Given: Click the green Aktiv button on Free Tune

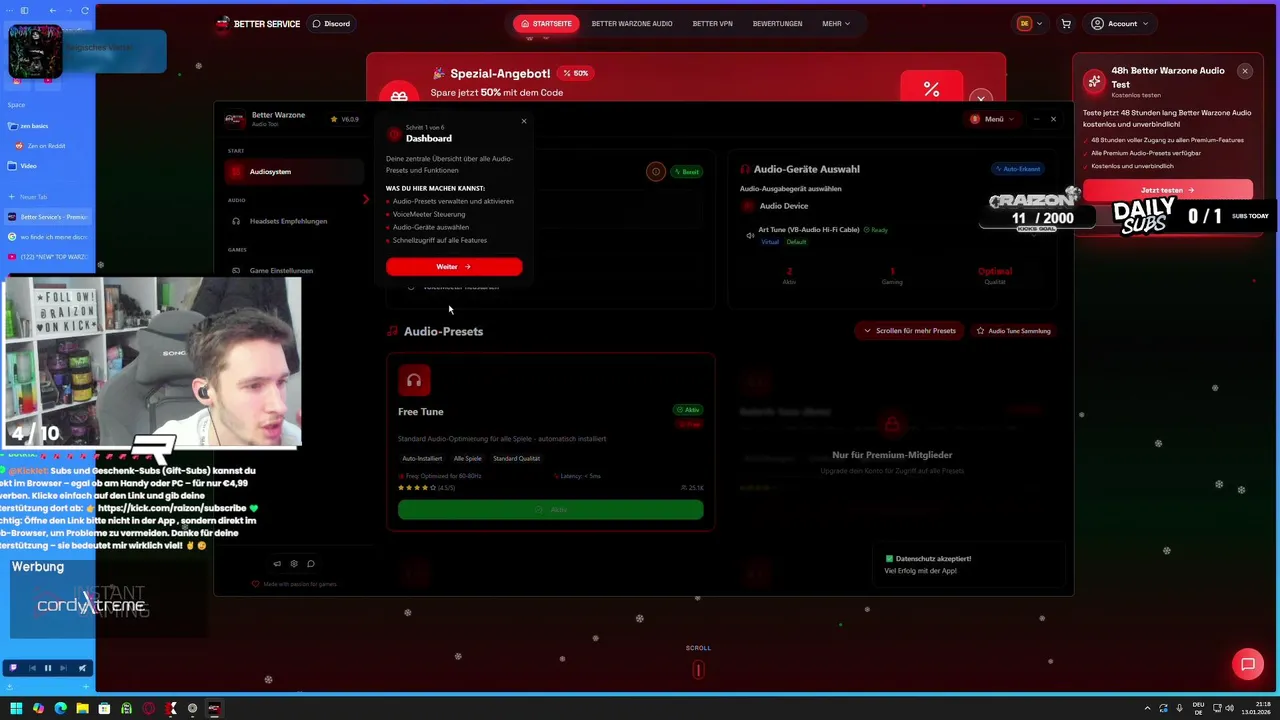Looking at the screenshot, I should (x=551, y=510).
